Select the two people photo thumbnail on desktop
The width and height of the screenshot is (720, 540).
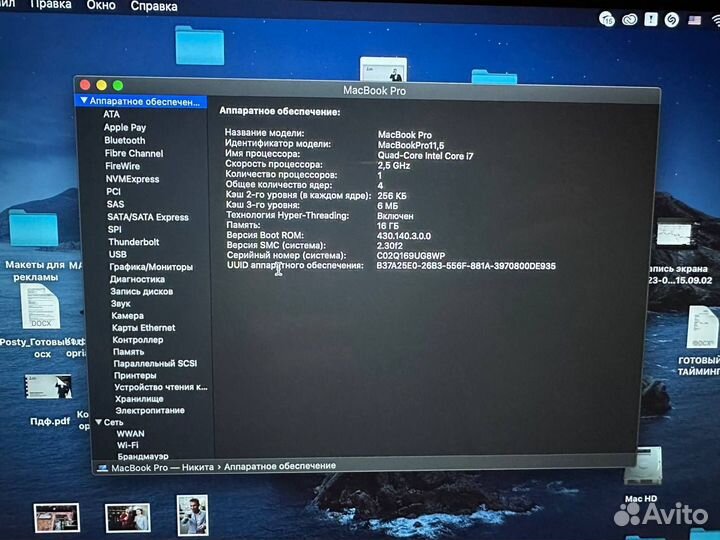coord(128,518)
